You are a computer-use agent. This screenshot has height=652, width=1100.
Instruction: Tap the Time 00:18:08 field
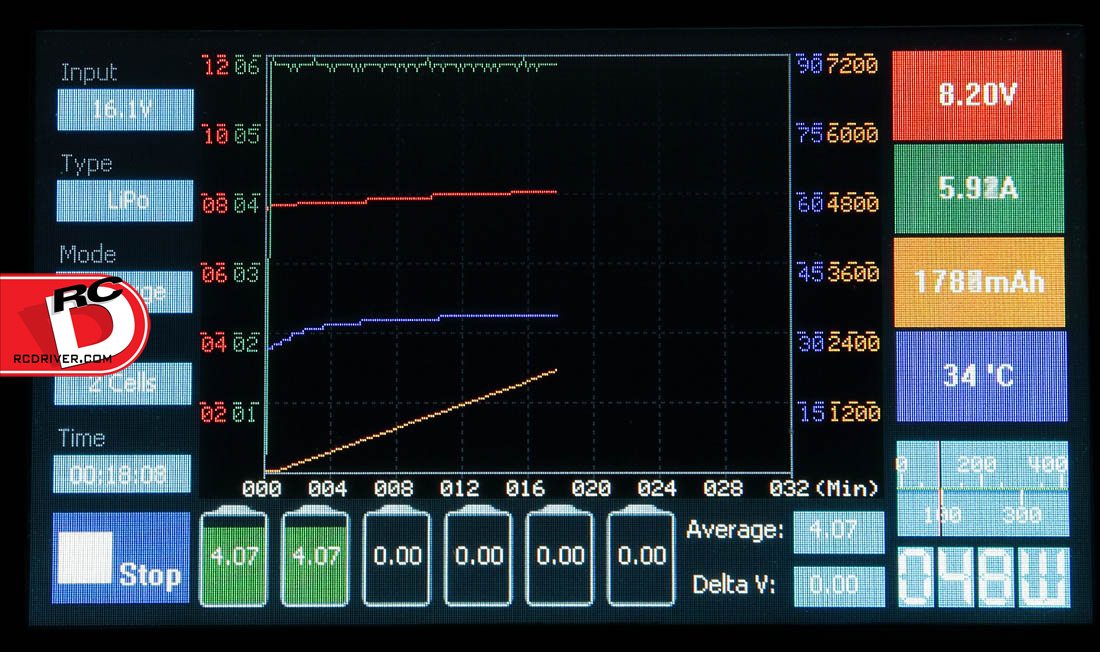click(122, 474)
